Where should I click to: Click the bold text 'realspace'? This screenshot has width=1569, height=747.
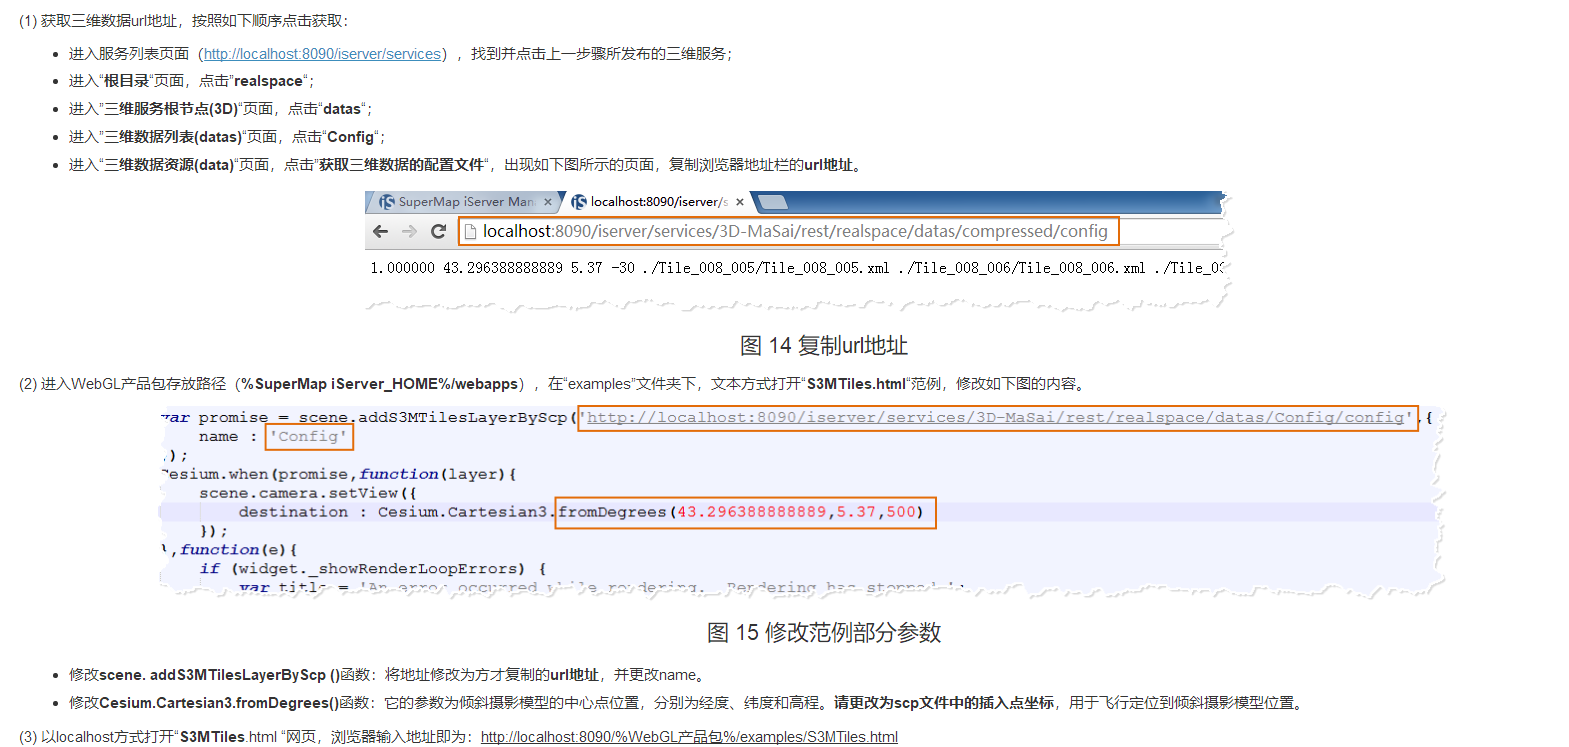pyautogui.click(x=268, y=81)
